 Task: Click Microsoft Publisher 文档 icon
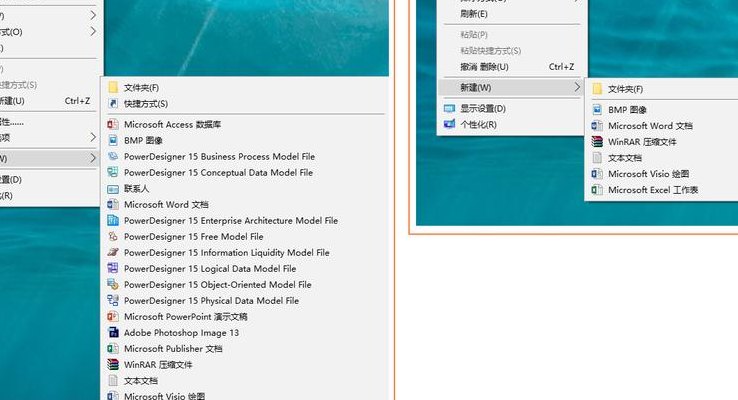(113, 348)
